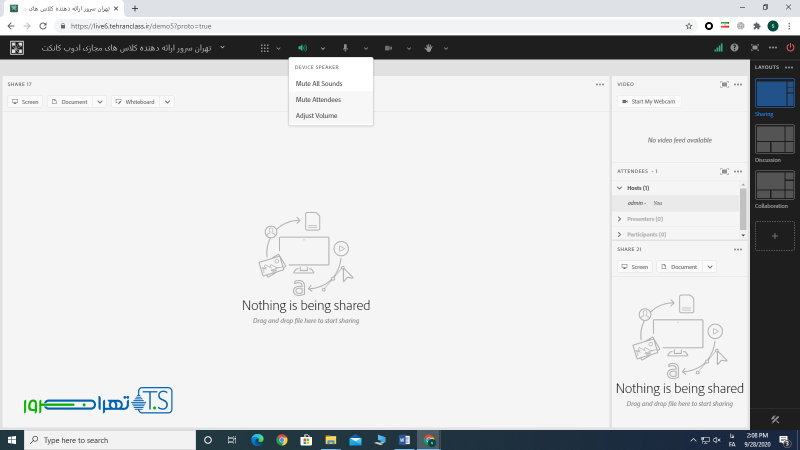Expand the Presenters (0) group
The height and width of the screenshot is (450, 800).
(620, 219)
